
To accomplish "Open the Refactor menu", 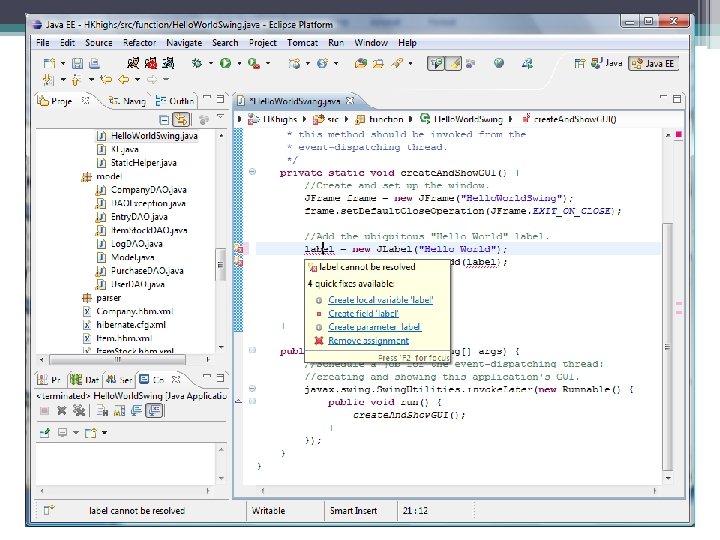I will (139, 43).
